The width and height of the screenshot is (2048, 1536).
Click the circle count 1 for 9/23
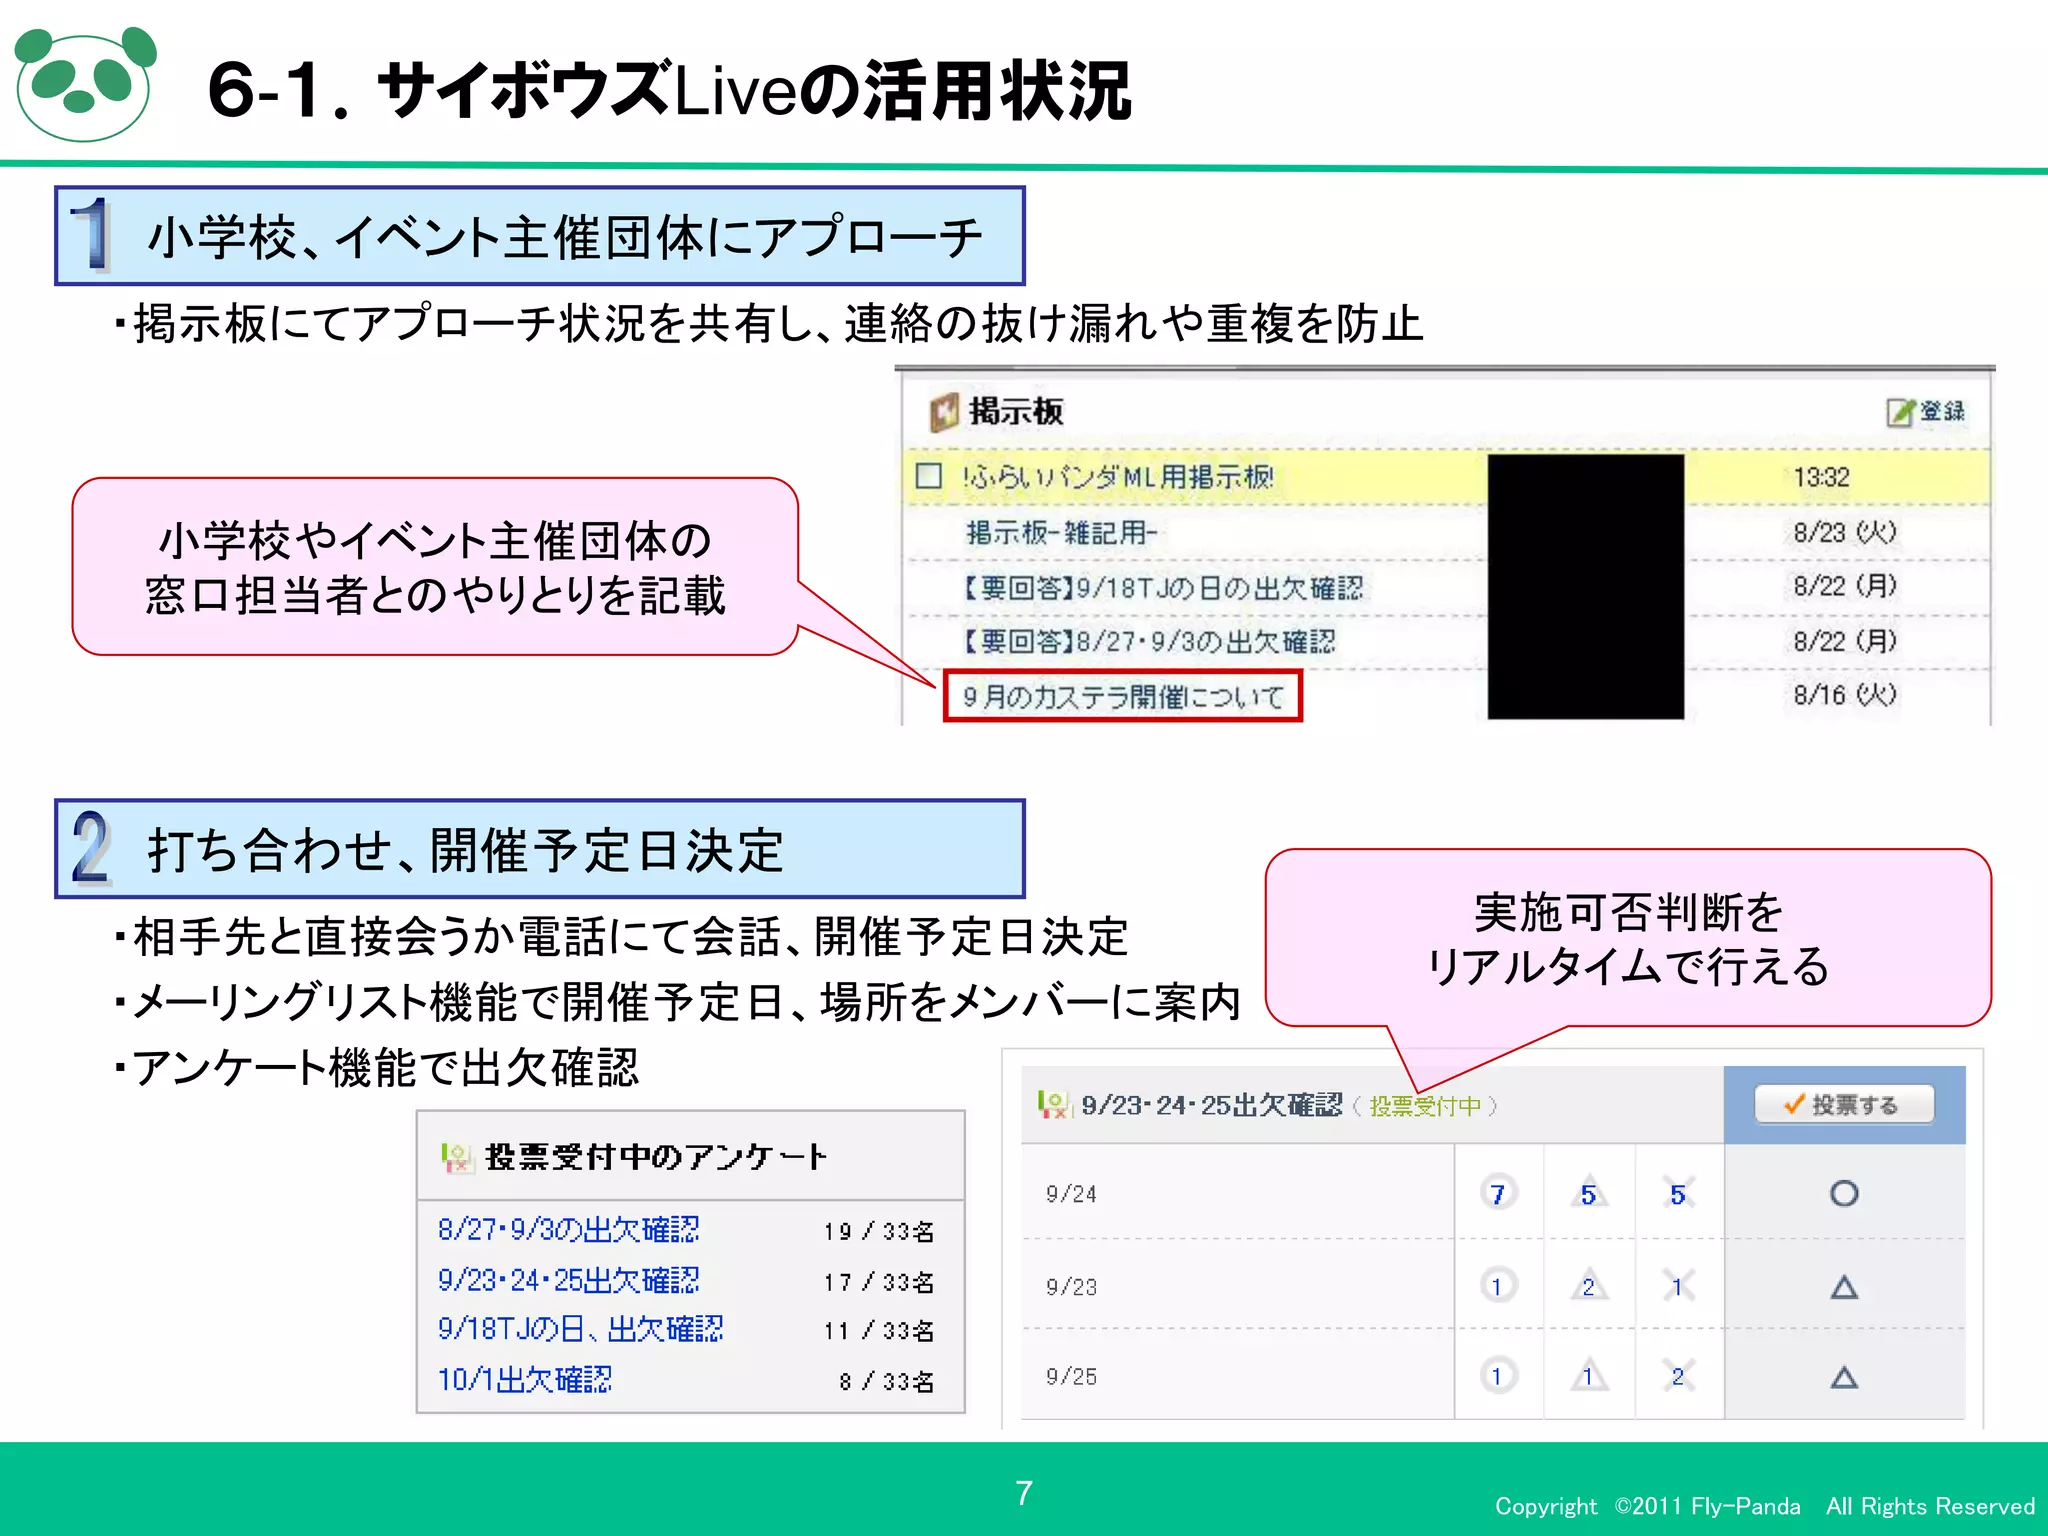(x=1498, y=1286)
